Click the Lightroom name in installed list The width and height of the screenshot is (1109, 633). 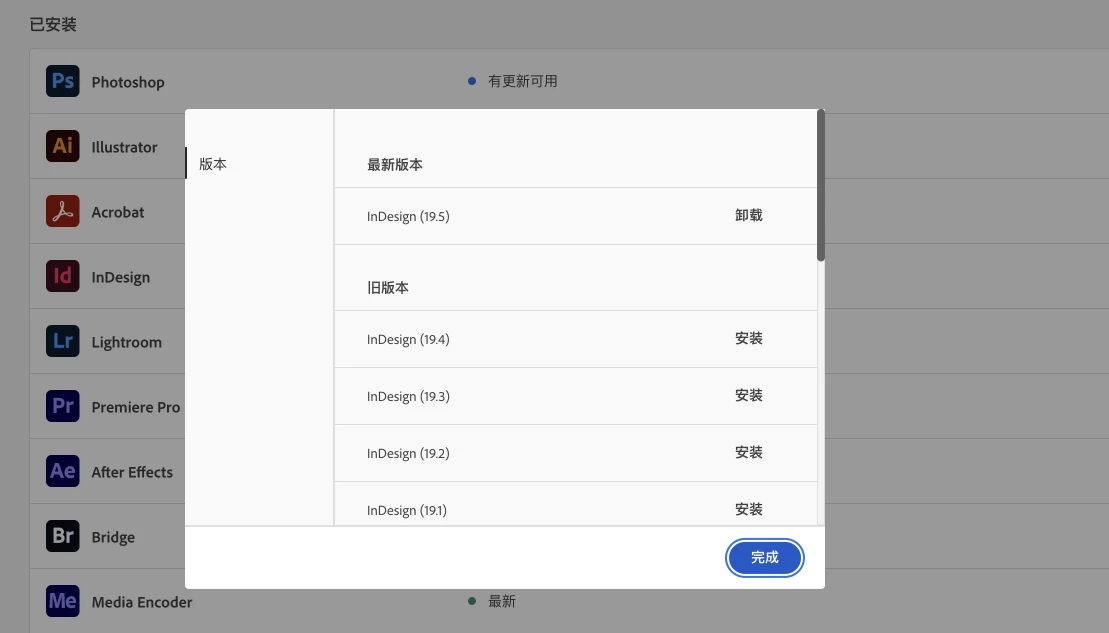pyautogui.click(x=127, y=342)
